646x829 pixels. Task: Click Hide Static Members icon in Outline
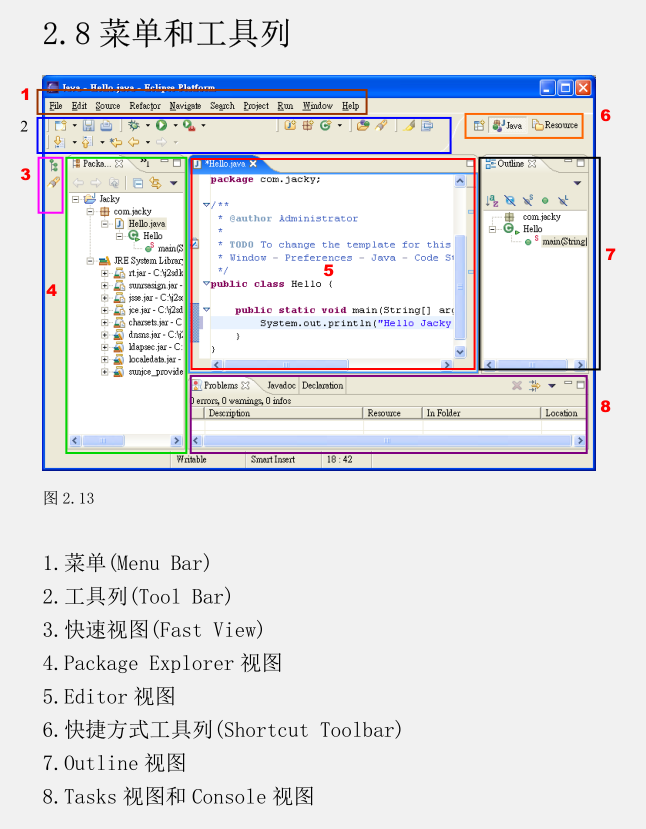(x=528, y=200)
